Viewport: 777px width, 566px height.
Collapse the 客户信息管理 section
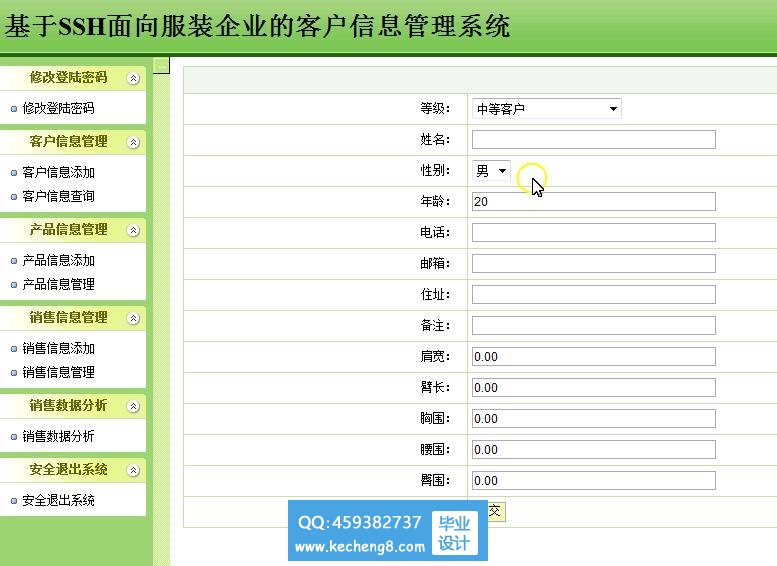click(x=133, y=143)
